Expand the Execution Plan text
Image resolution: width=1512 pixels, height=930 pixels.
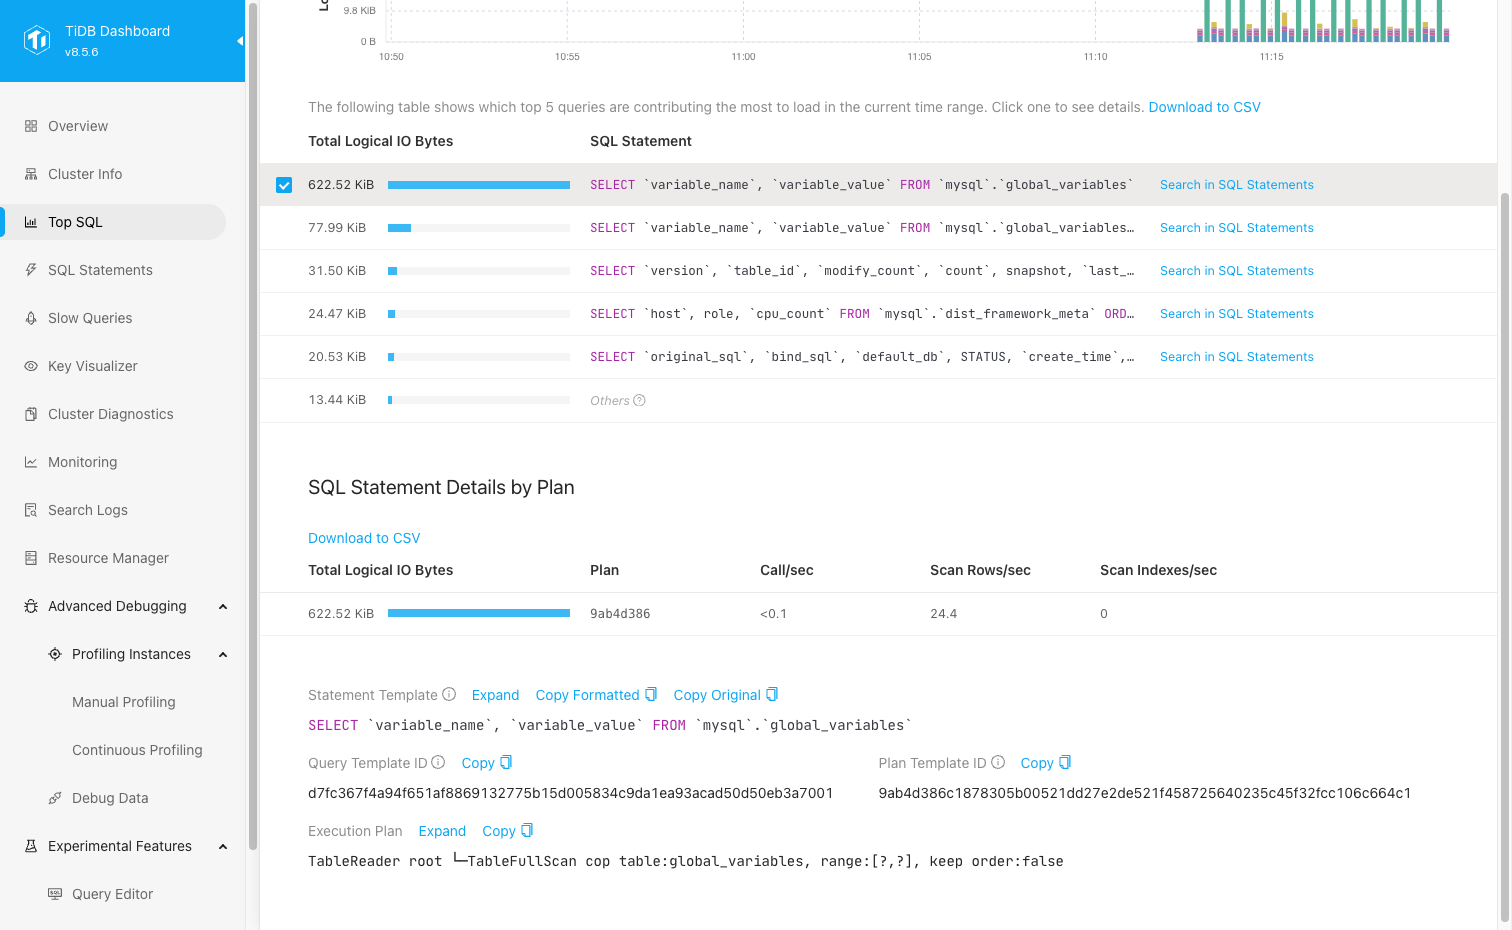[x=442, y=831]
